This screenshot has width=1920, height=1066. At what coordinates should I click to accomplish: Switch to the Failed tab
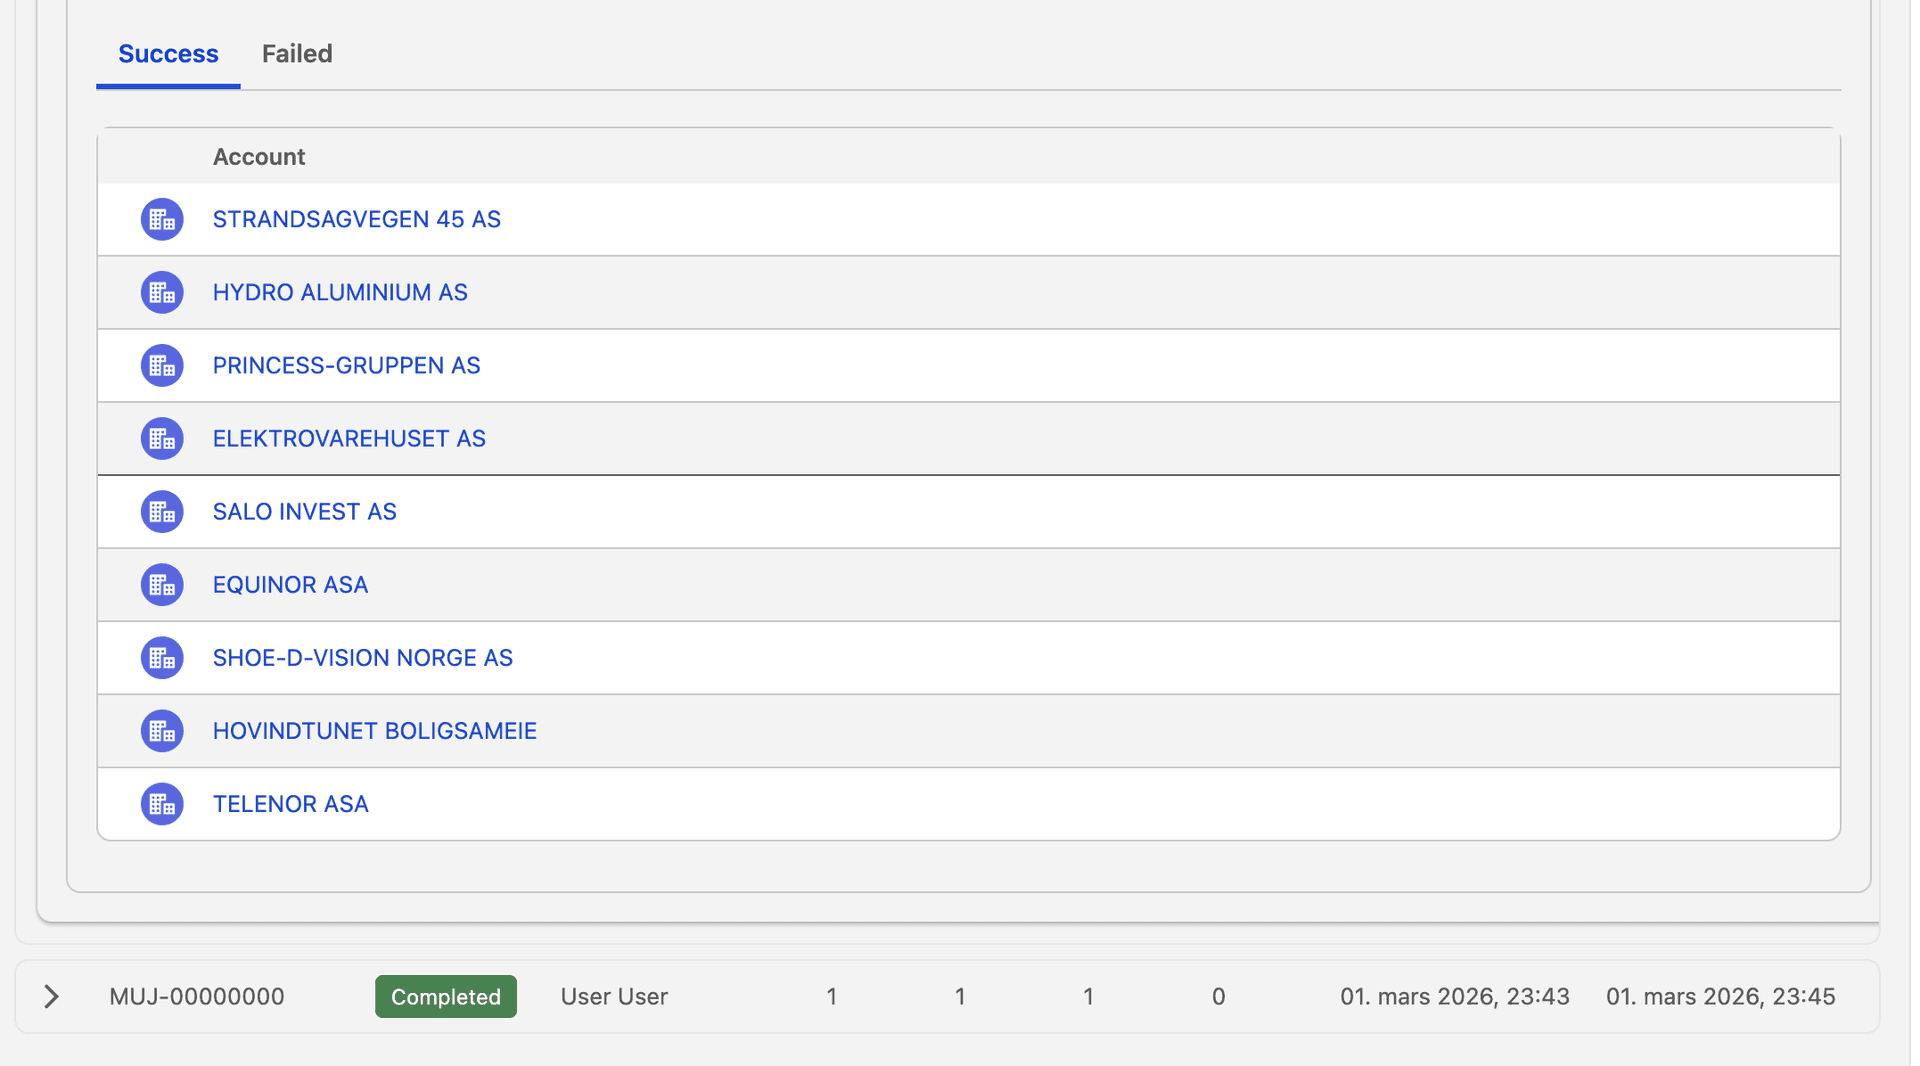296,54
